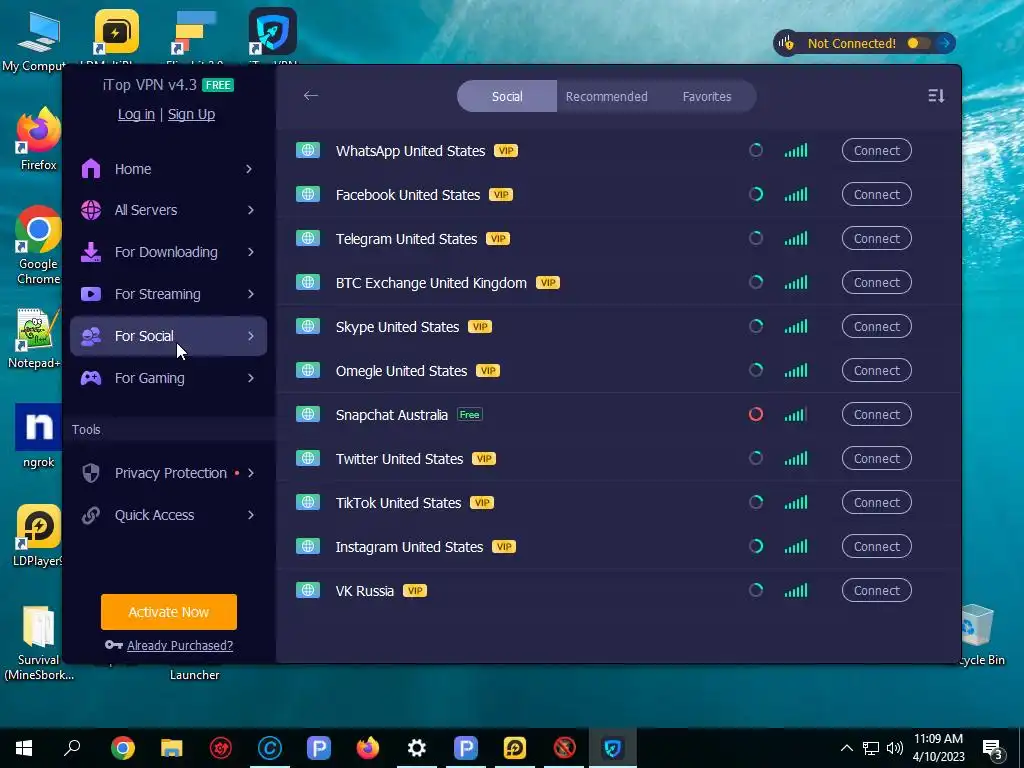The width and height of the screenshot is (1024, 768).
Task: Click the Quick Access link icon
Action: pyautogui.click(x=91, y=515)
